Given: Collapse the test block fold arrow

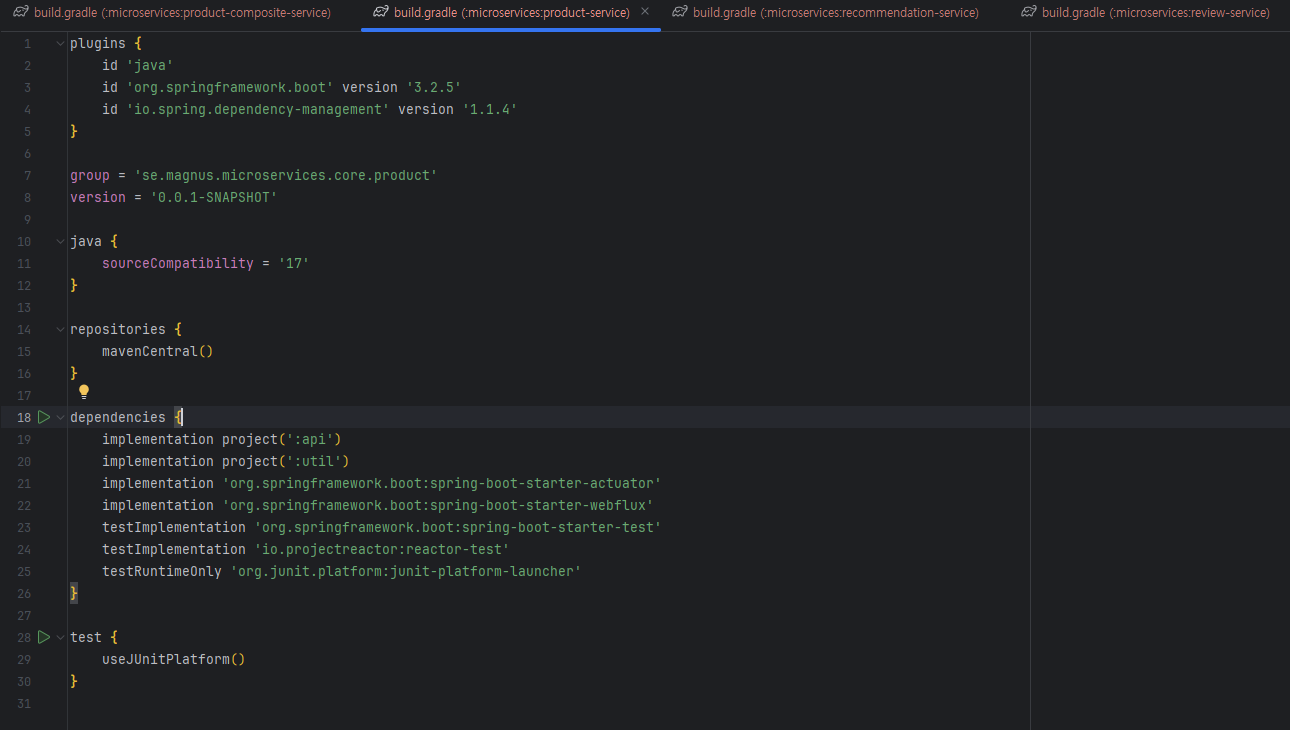Looking at the screenshot, I should 60,637.
